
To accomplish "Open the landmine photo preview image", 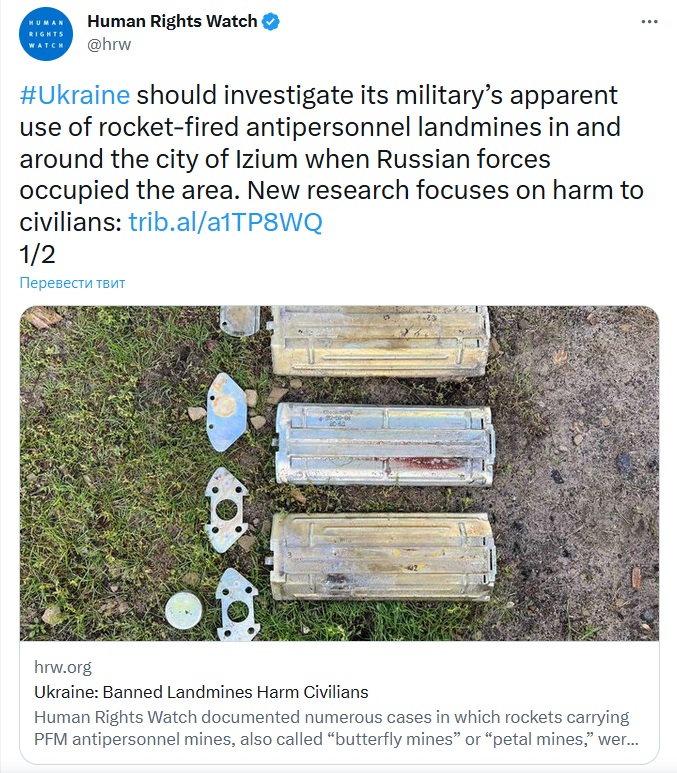I will (339, 472).
